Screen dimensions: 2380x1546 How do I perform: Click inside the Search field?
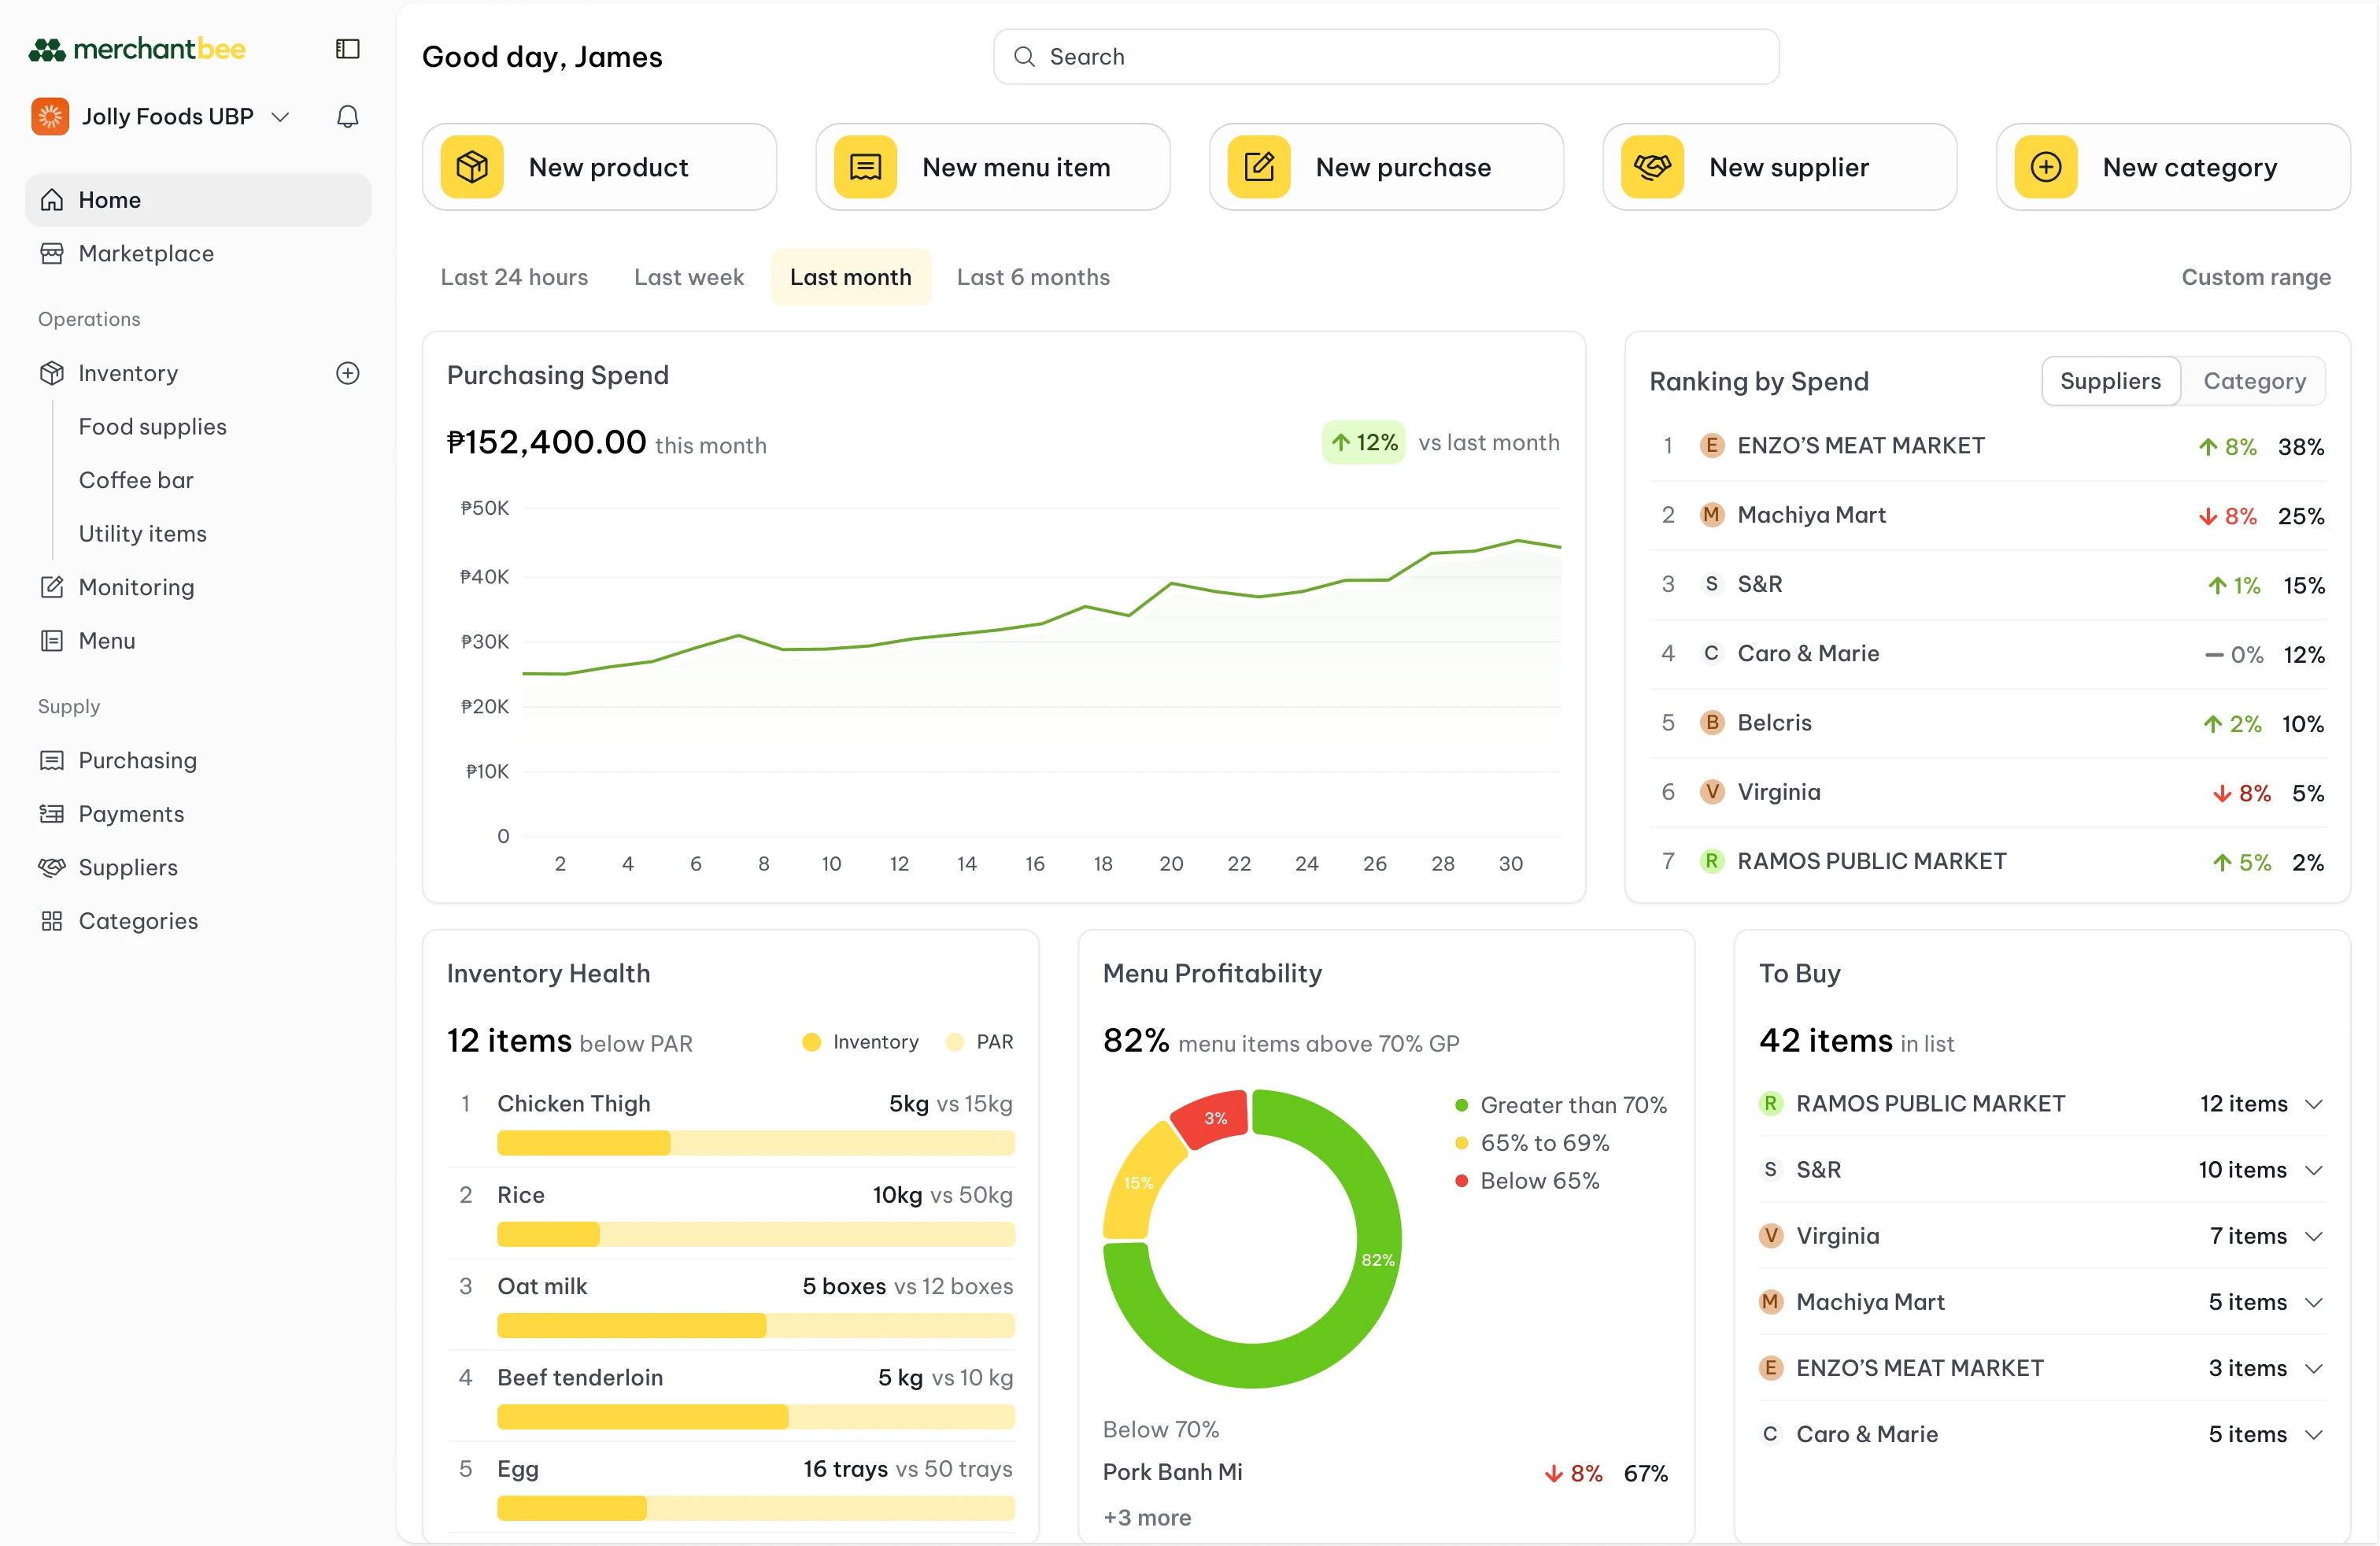(1385, 56)
